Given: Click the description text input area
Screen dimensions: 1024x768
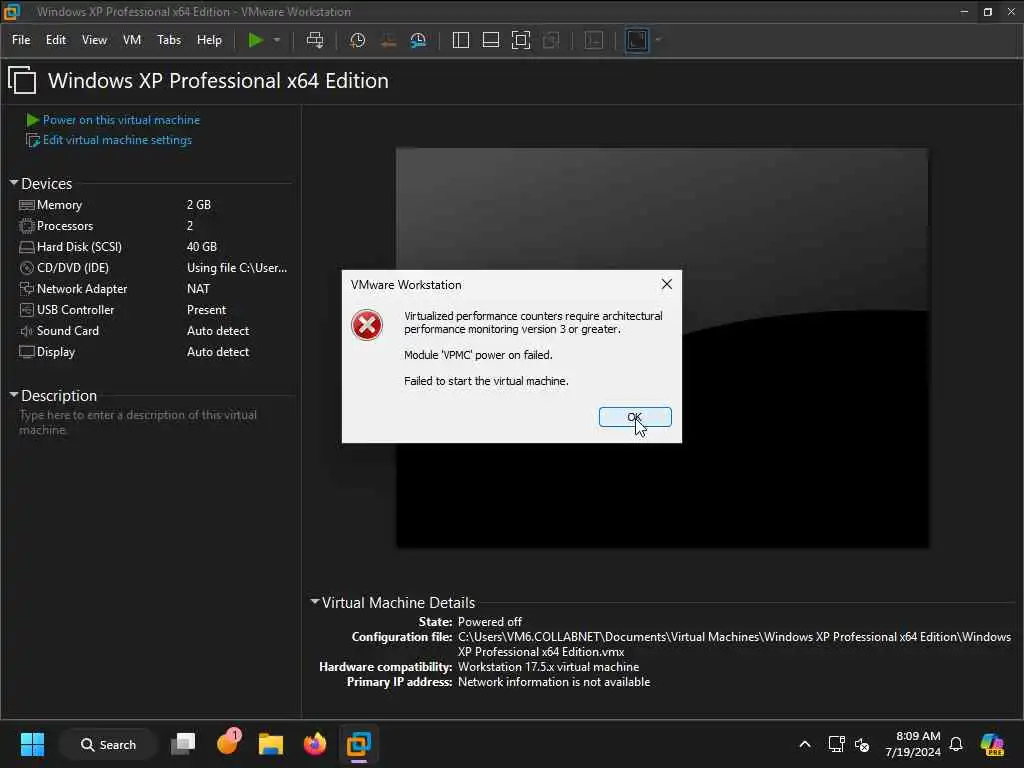Looking at the screenshot, I should (x=153, y=423).
